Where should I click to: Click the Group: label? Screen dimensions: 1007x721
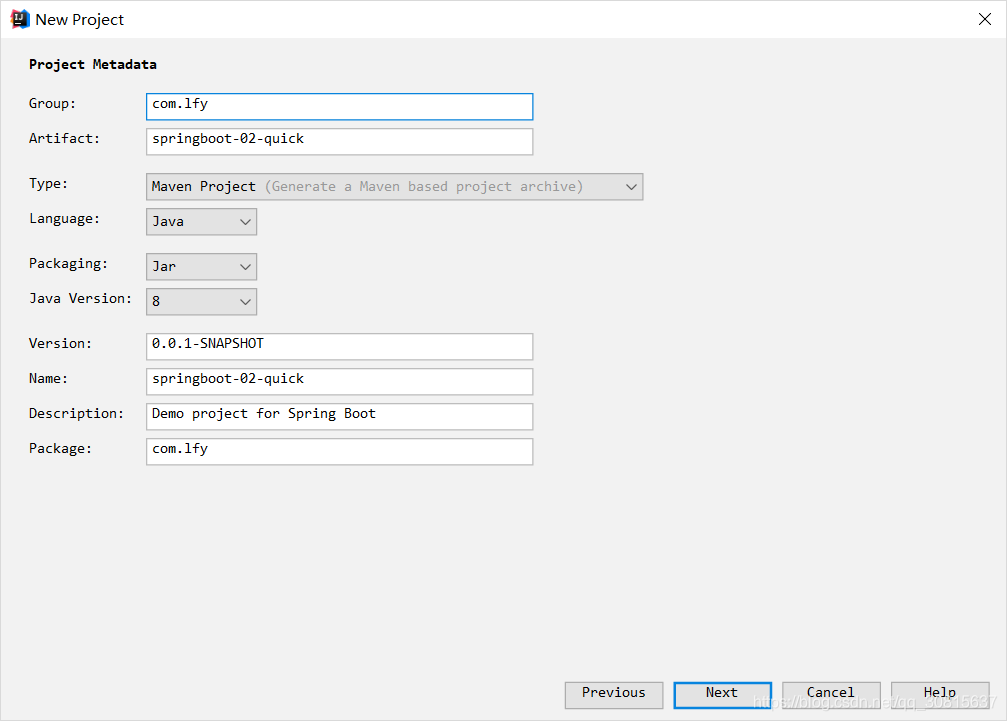click(53, 103)
